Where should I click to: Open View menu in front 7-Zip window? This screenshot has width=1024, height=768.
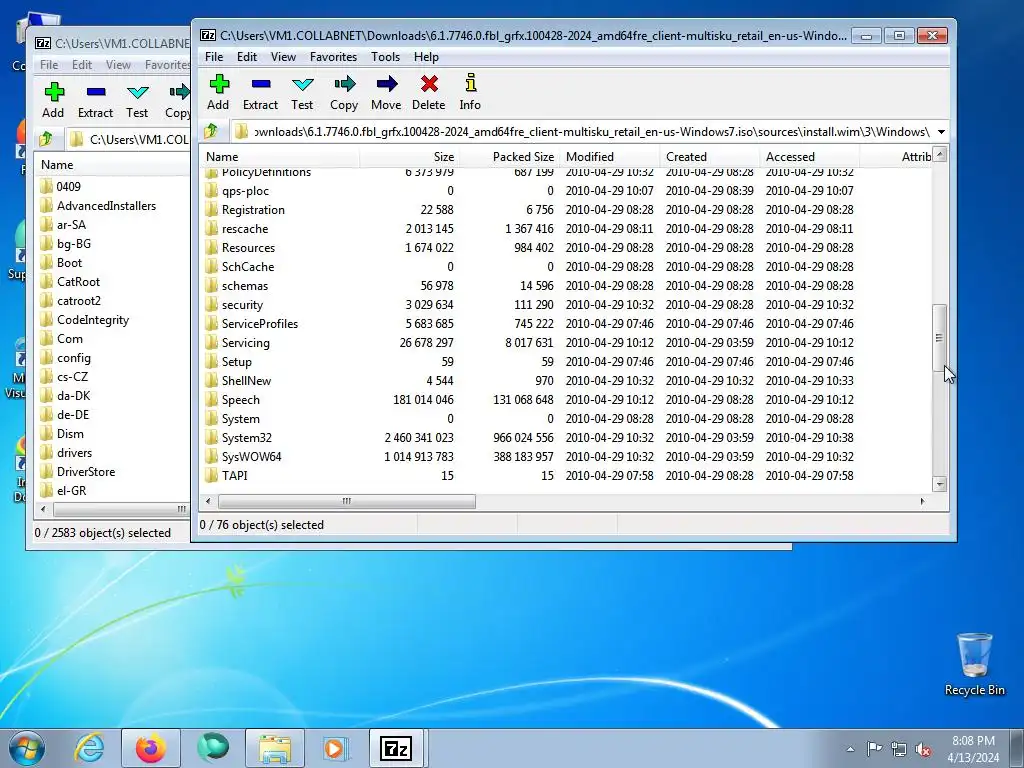click(283, 57)
